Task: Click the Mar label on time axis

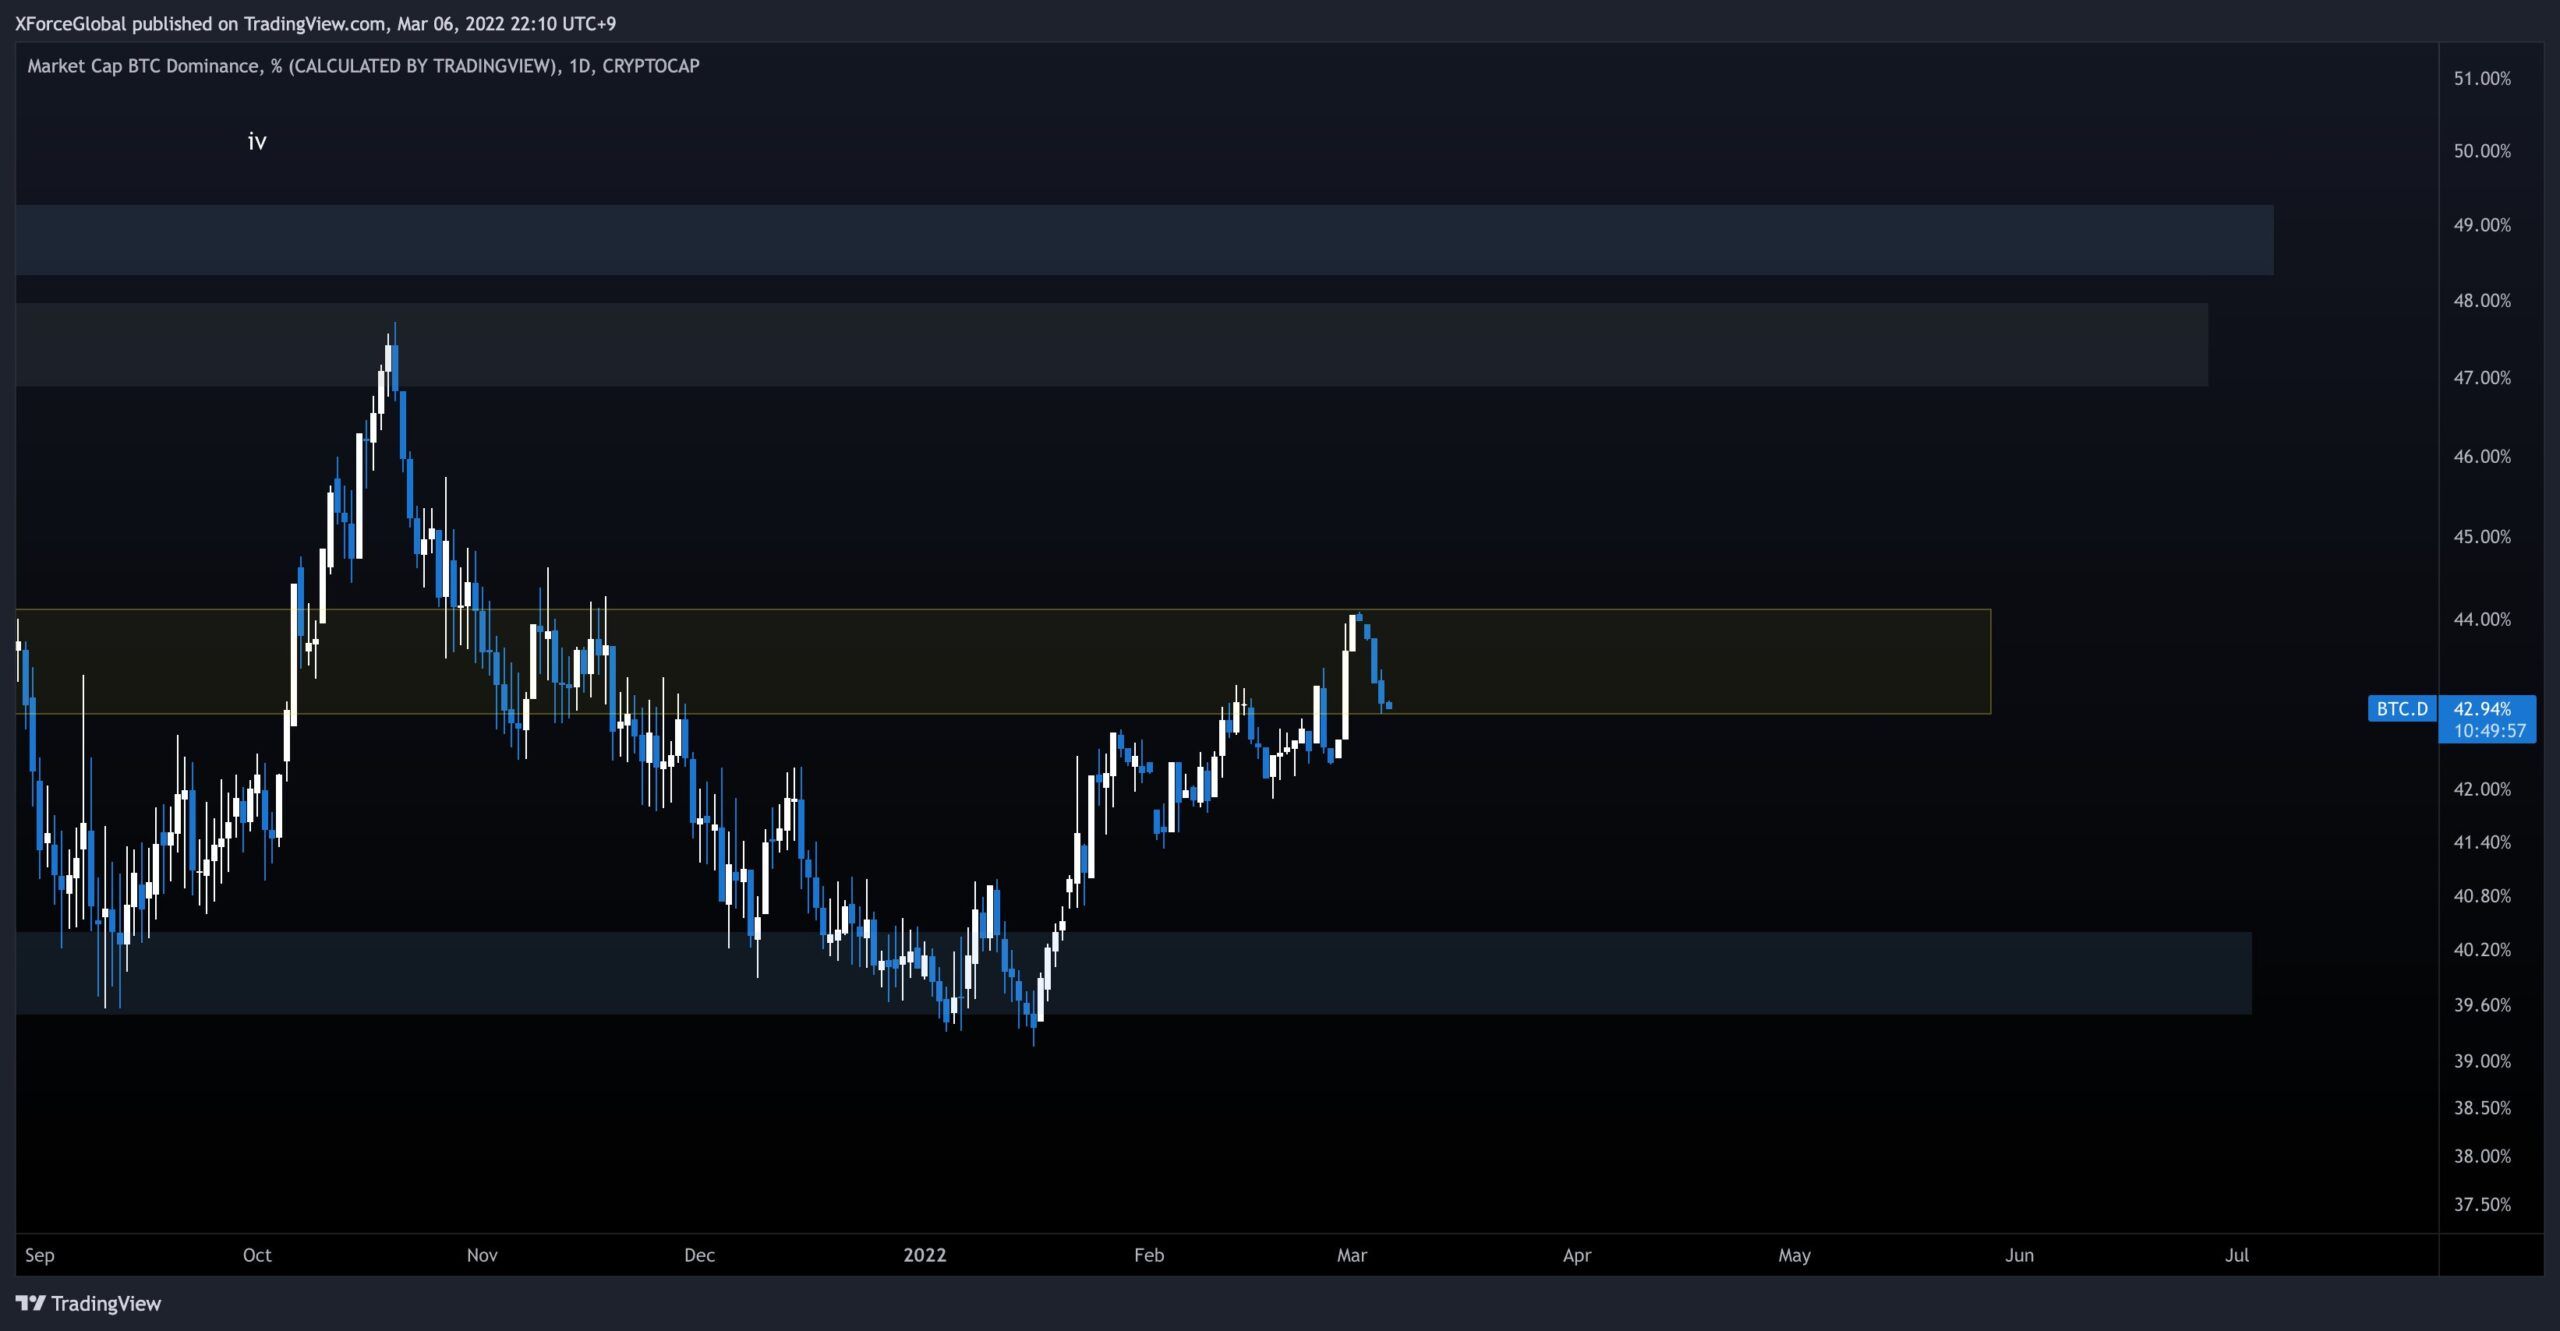Action: [x=1351, y=1255]
